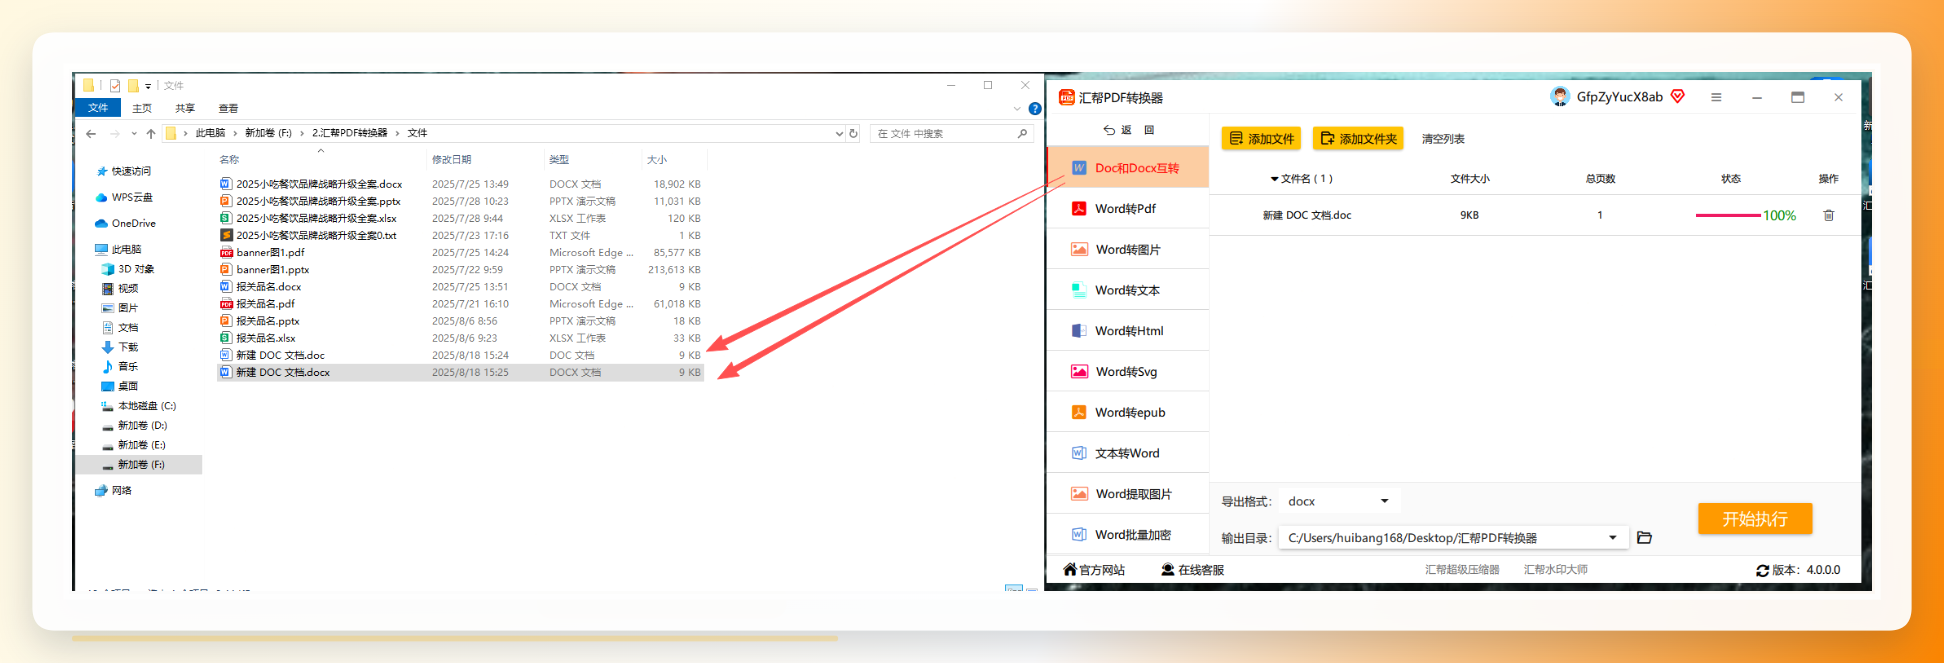The width and height of the screenshot is (1944, 663).
Task: Select the 文本转Word sidebar item
Action: click(x=1127, y=453)
